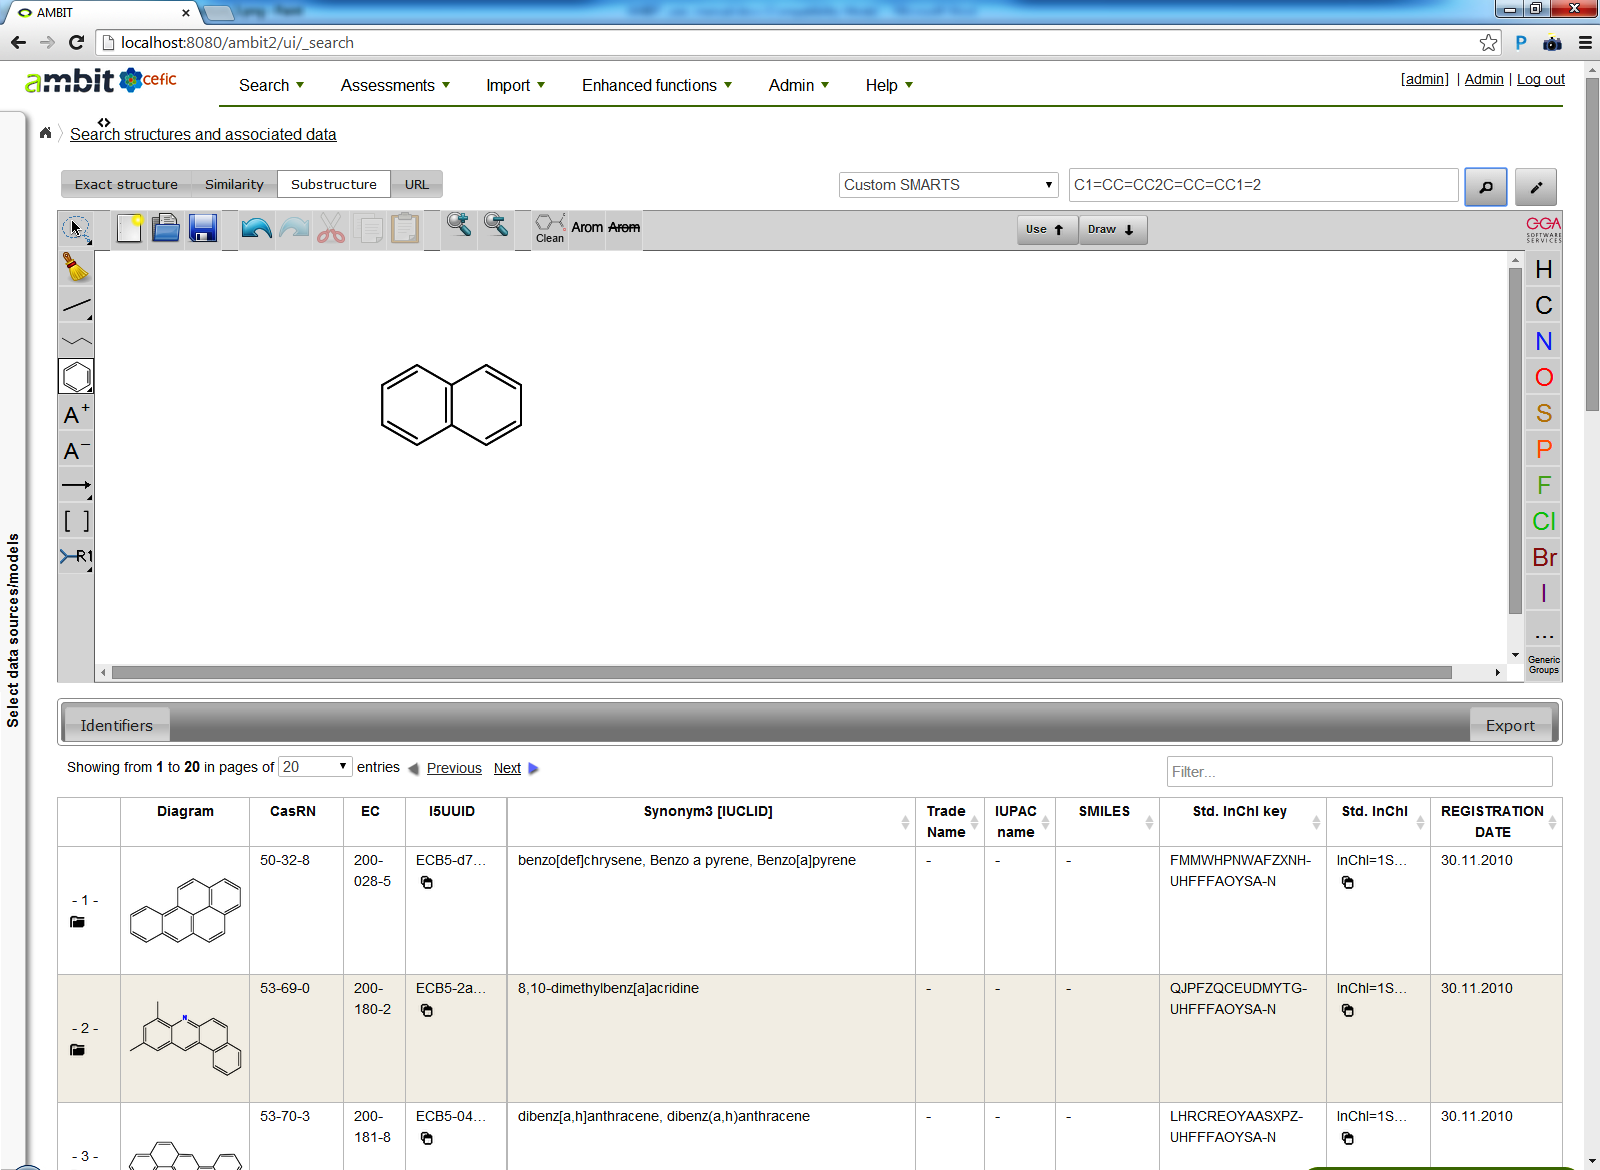Image resolution: width=1600 pixels, height=1170 pixels.
Task: Click the Draw structure button
Action: 1112,229
